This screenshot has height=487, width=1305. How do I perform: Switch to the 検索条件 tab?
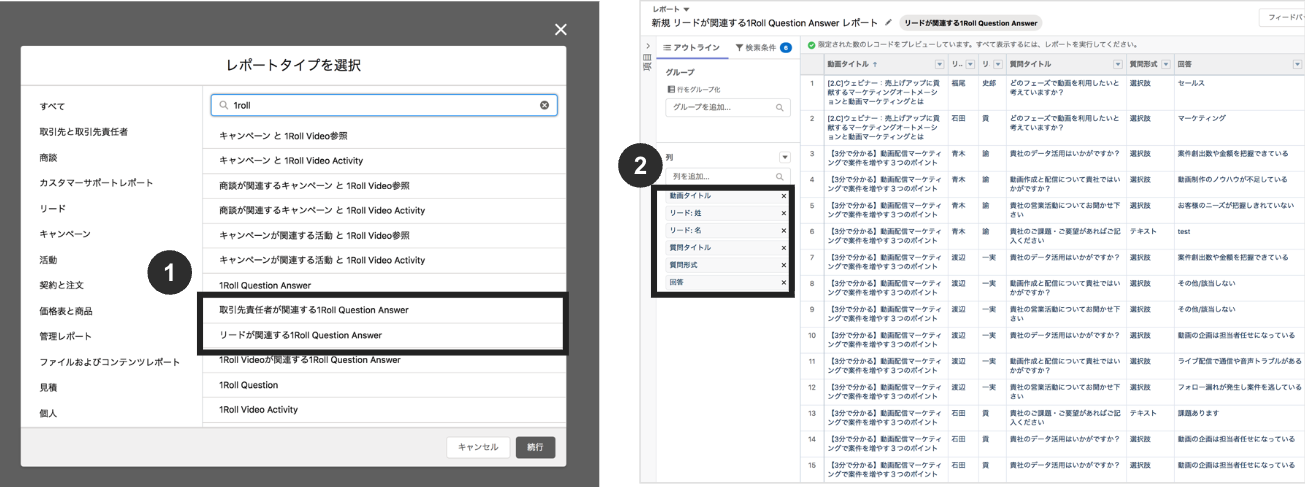[763, 47]
